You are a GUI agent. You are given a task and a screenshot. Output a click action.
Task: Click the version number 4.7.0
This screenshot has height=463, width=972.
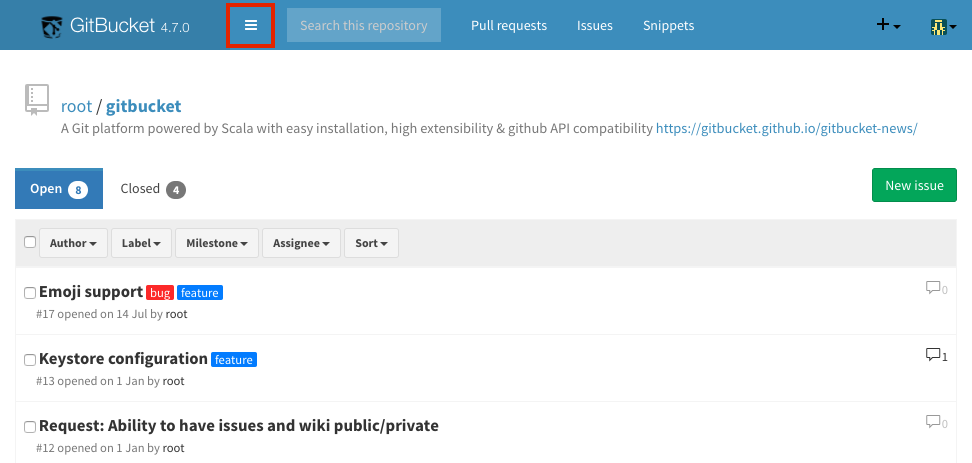[x=175, y=28]
